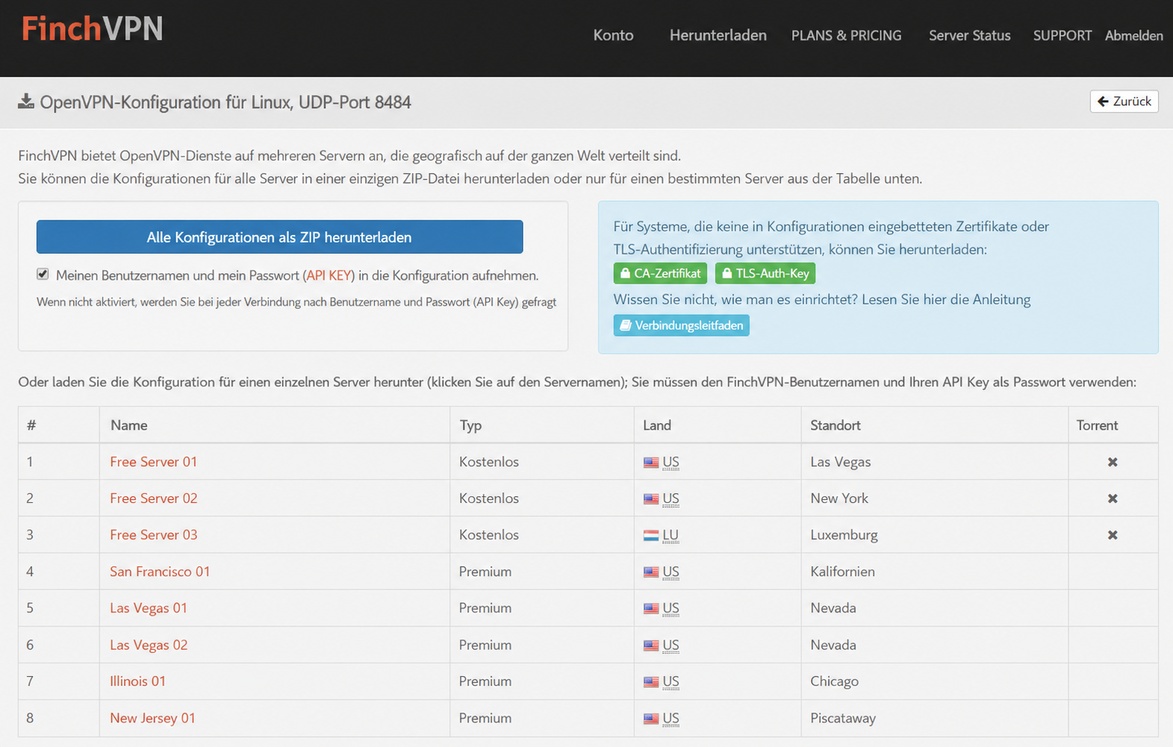Click the Name column header
This screenshot has height=747, width=1173.
coord(129,425)
